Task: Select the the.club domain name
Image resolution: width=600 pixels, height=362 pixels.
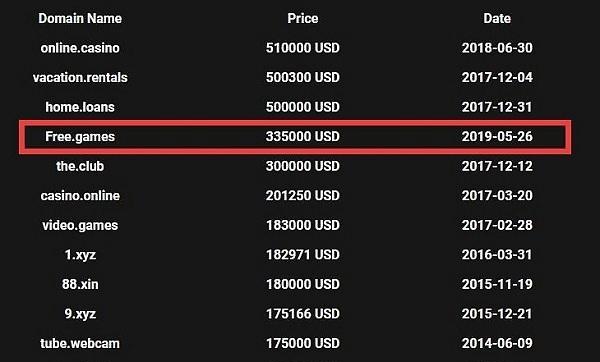Action: [x=80, y=166]
